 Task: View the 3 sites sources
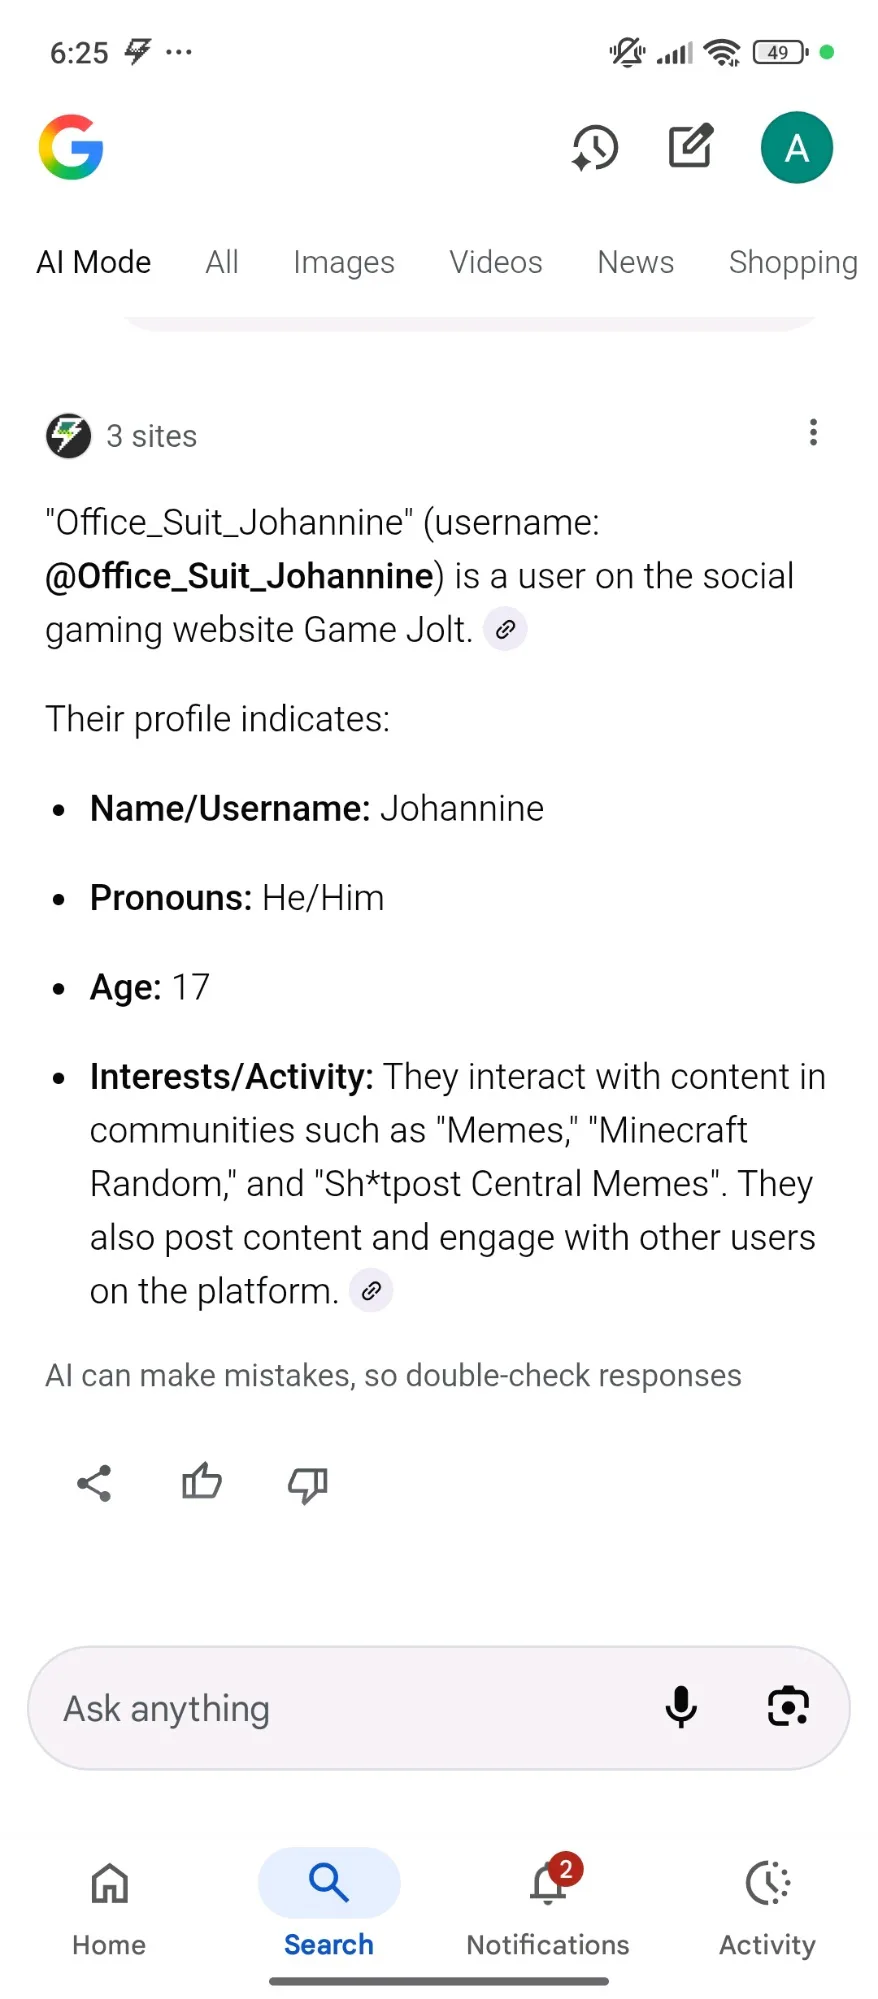(122, 436)
